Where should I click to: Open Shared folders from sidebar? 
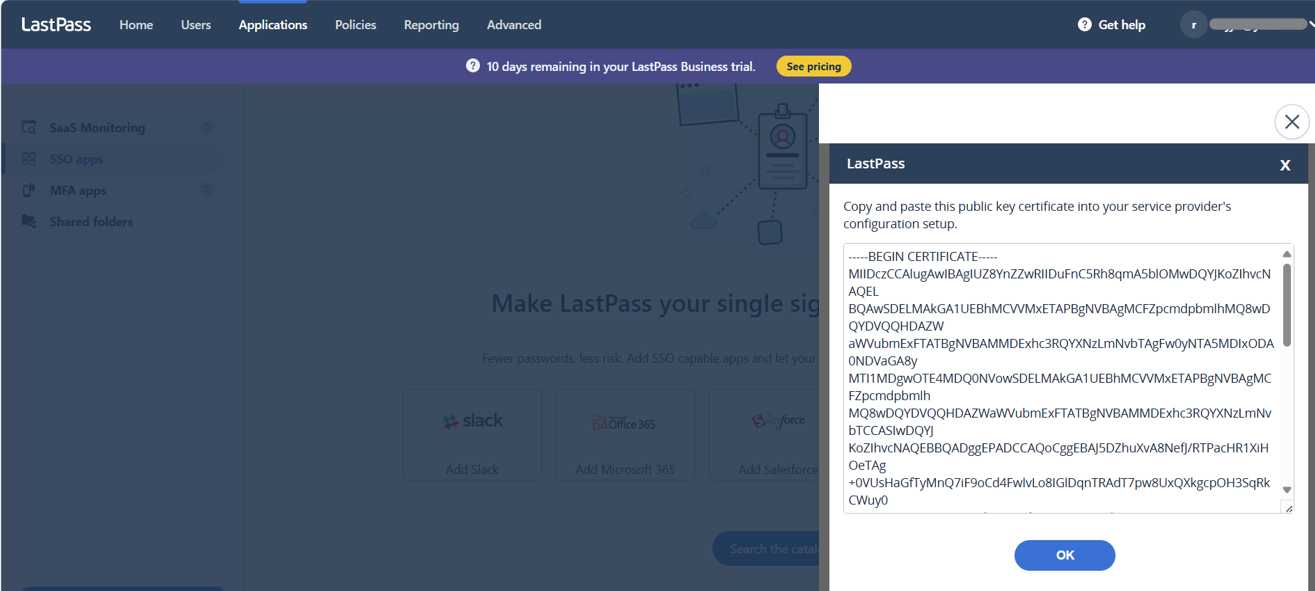tap(91, 222)
